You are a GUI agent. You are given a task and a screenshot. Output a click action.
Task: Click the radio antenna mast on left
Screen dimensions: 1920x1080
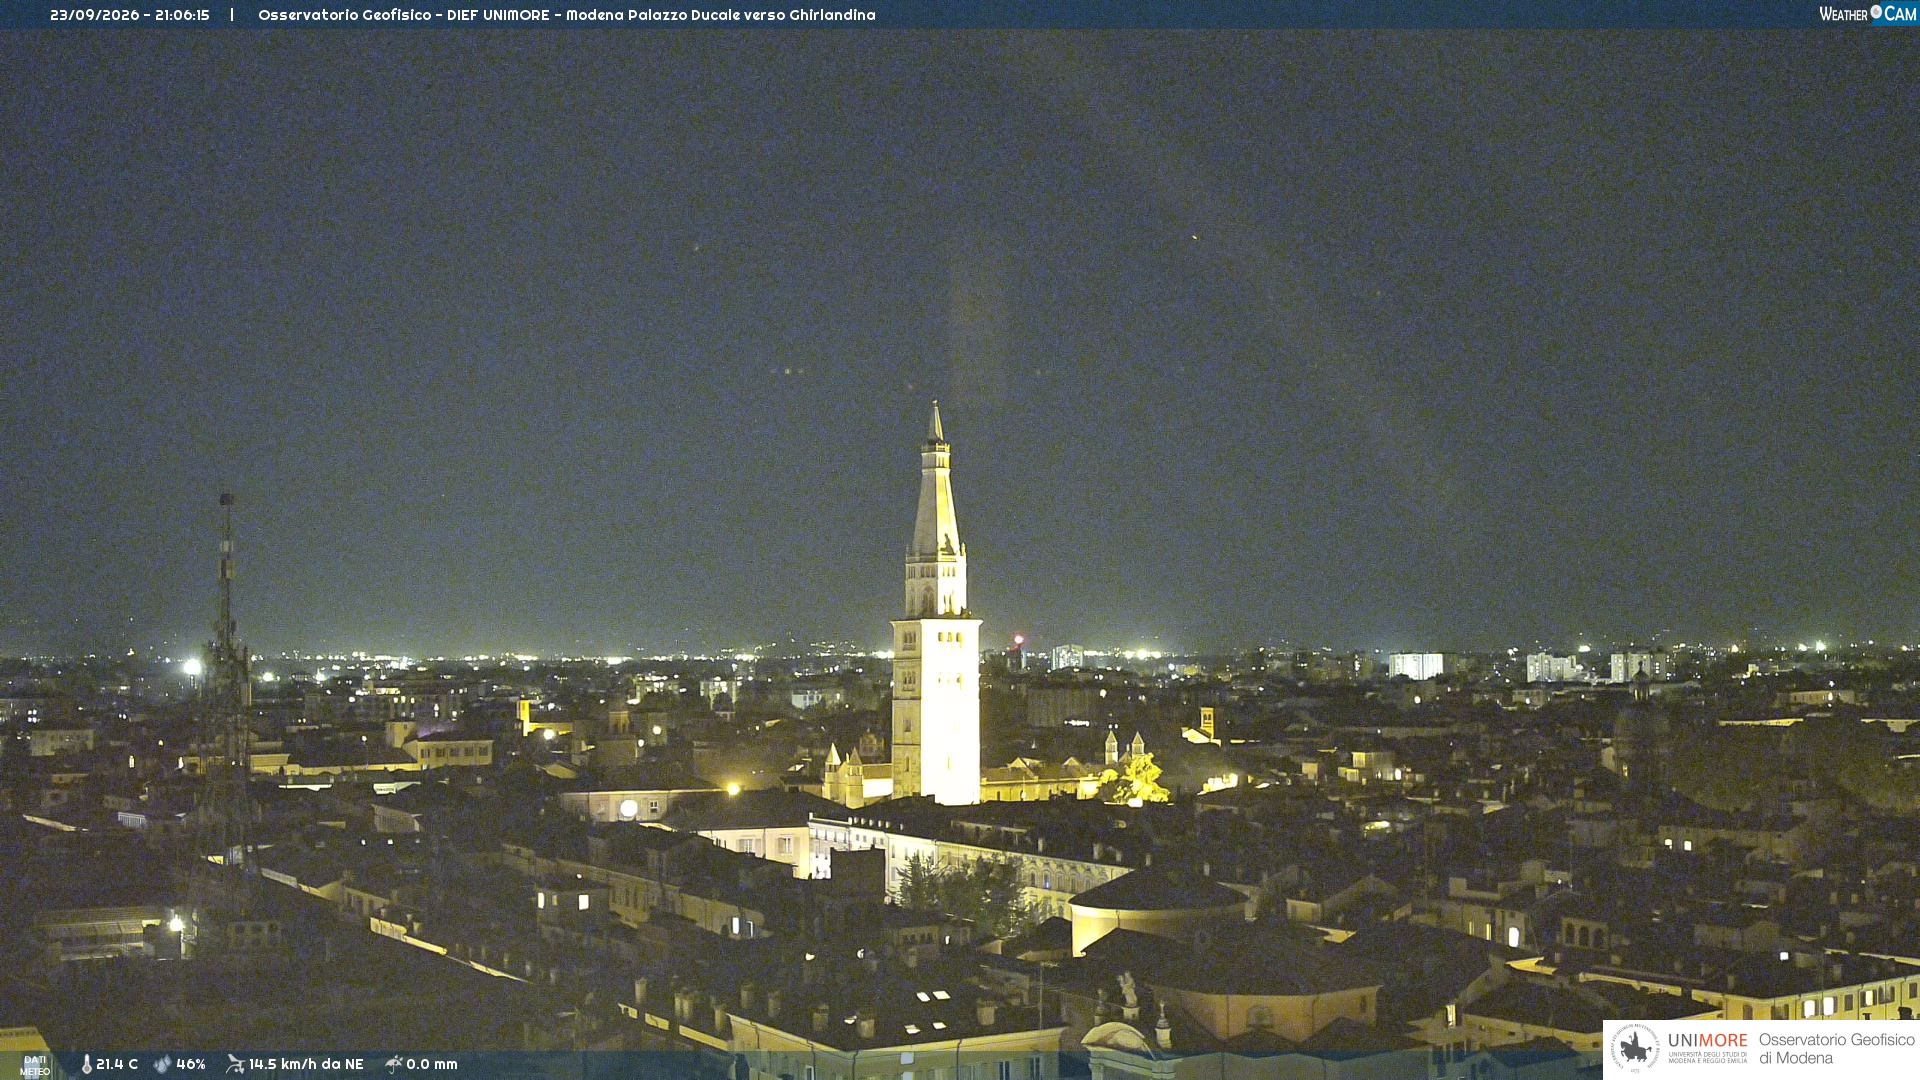(227, 680)
